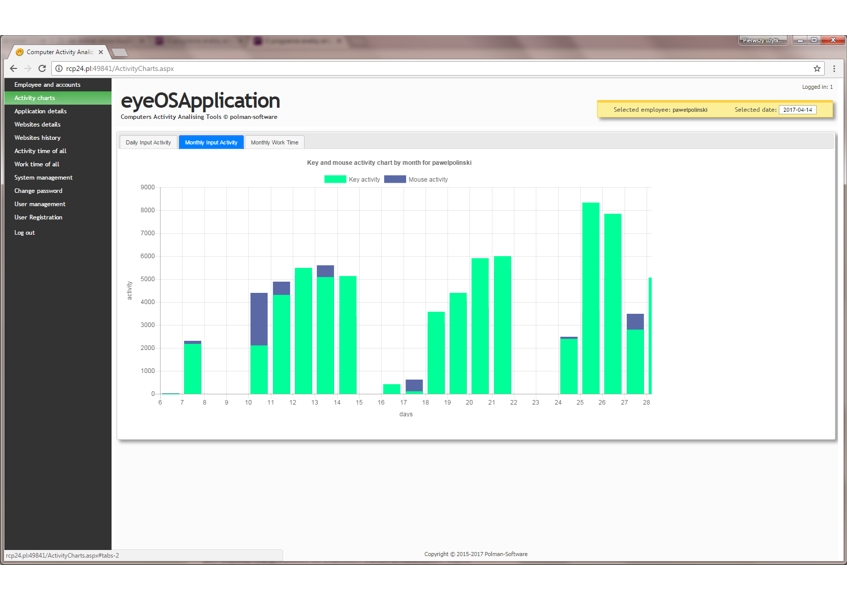Open a new browser tab
The width and height of the screenshot is (847, 600).
[119, 52]
